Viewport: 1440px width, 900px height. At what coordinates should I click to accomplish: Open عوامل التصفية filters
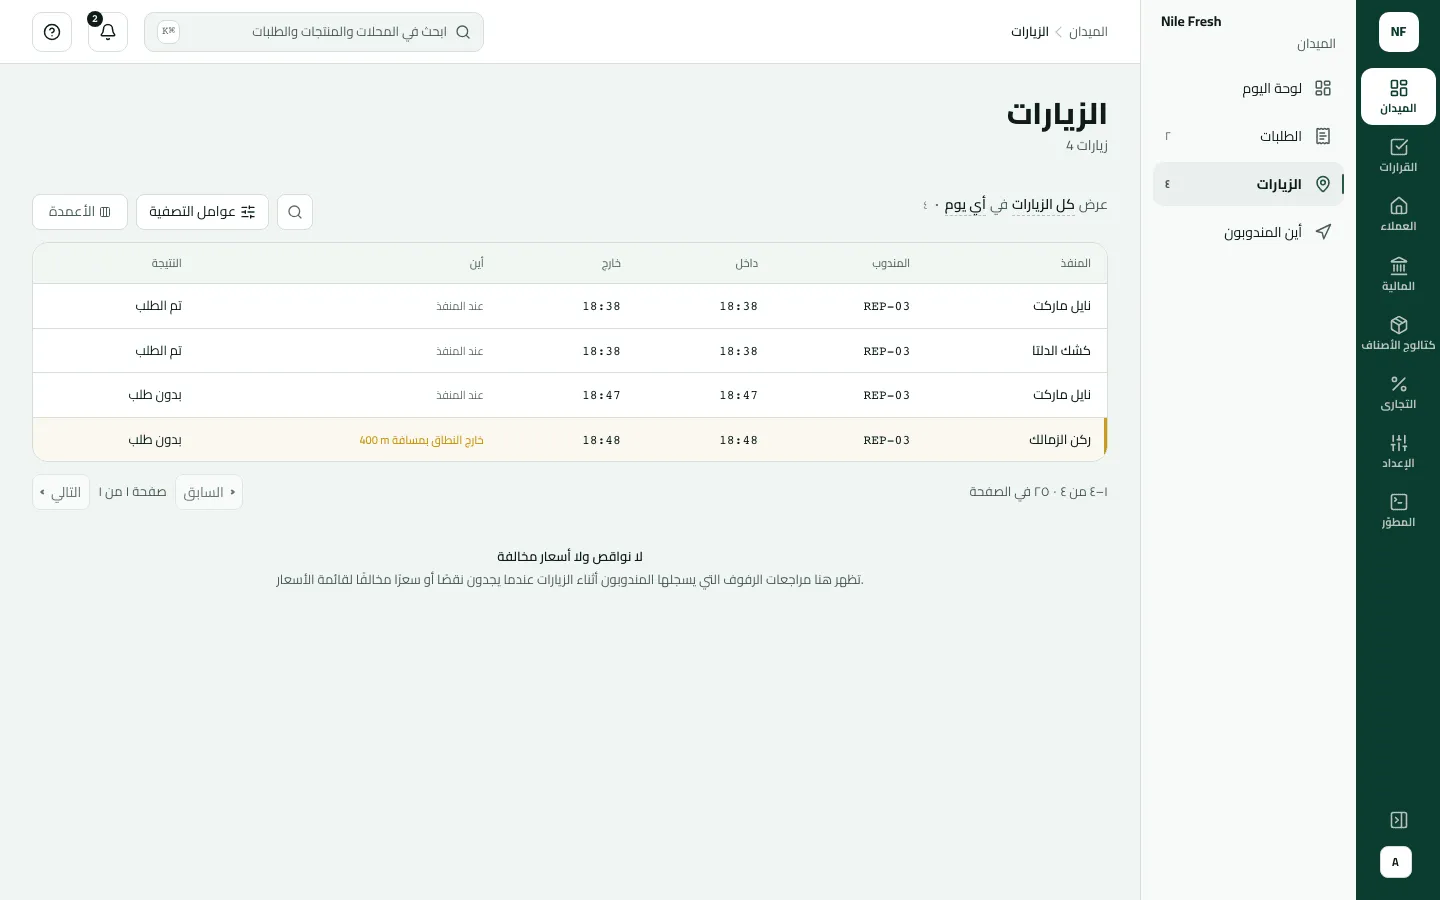click(x=202, y=212)
